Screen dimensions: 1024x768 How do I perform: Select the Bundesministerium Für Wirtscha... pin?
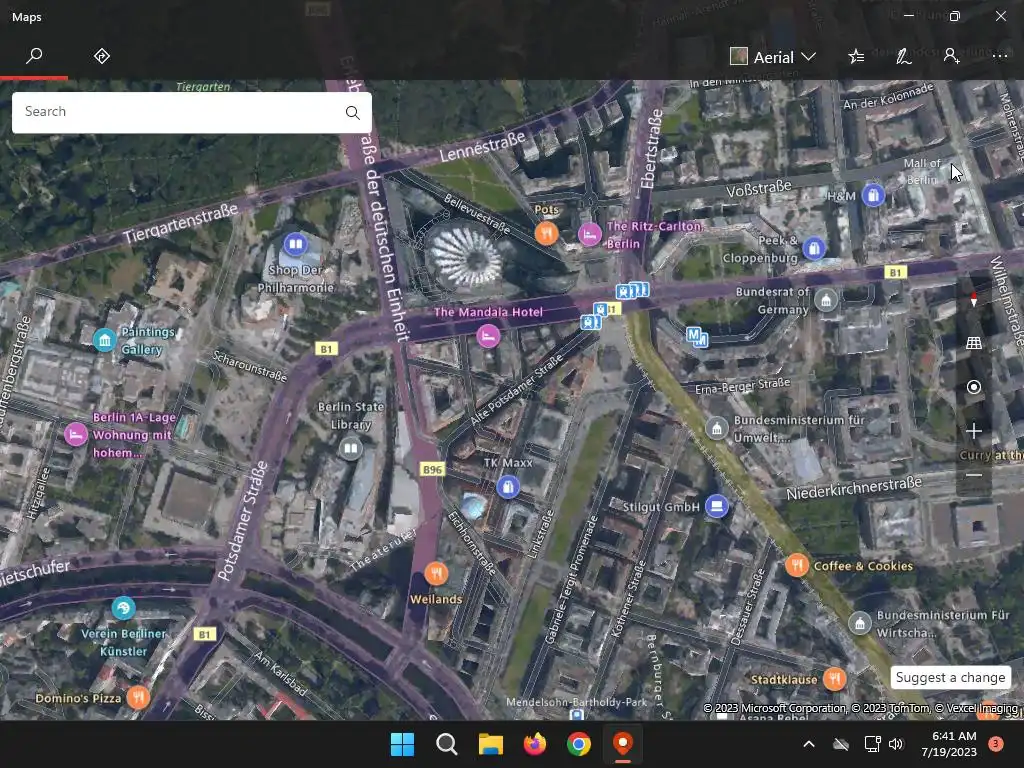(x=860, y=624)
